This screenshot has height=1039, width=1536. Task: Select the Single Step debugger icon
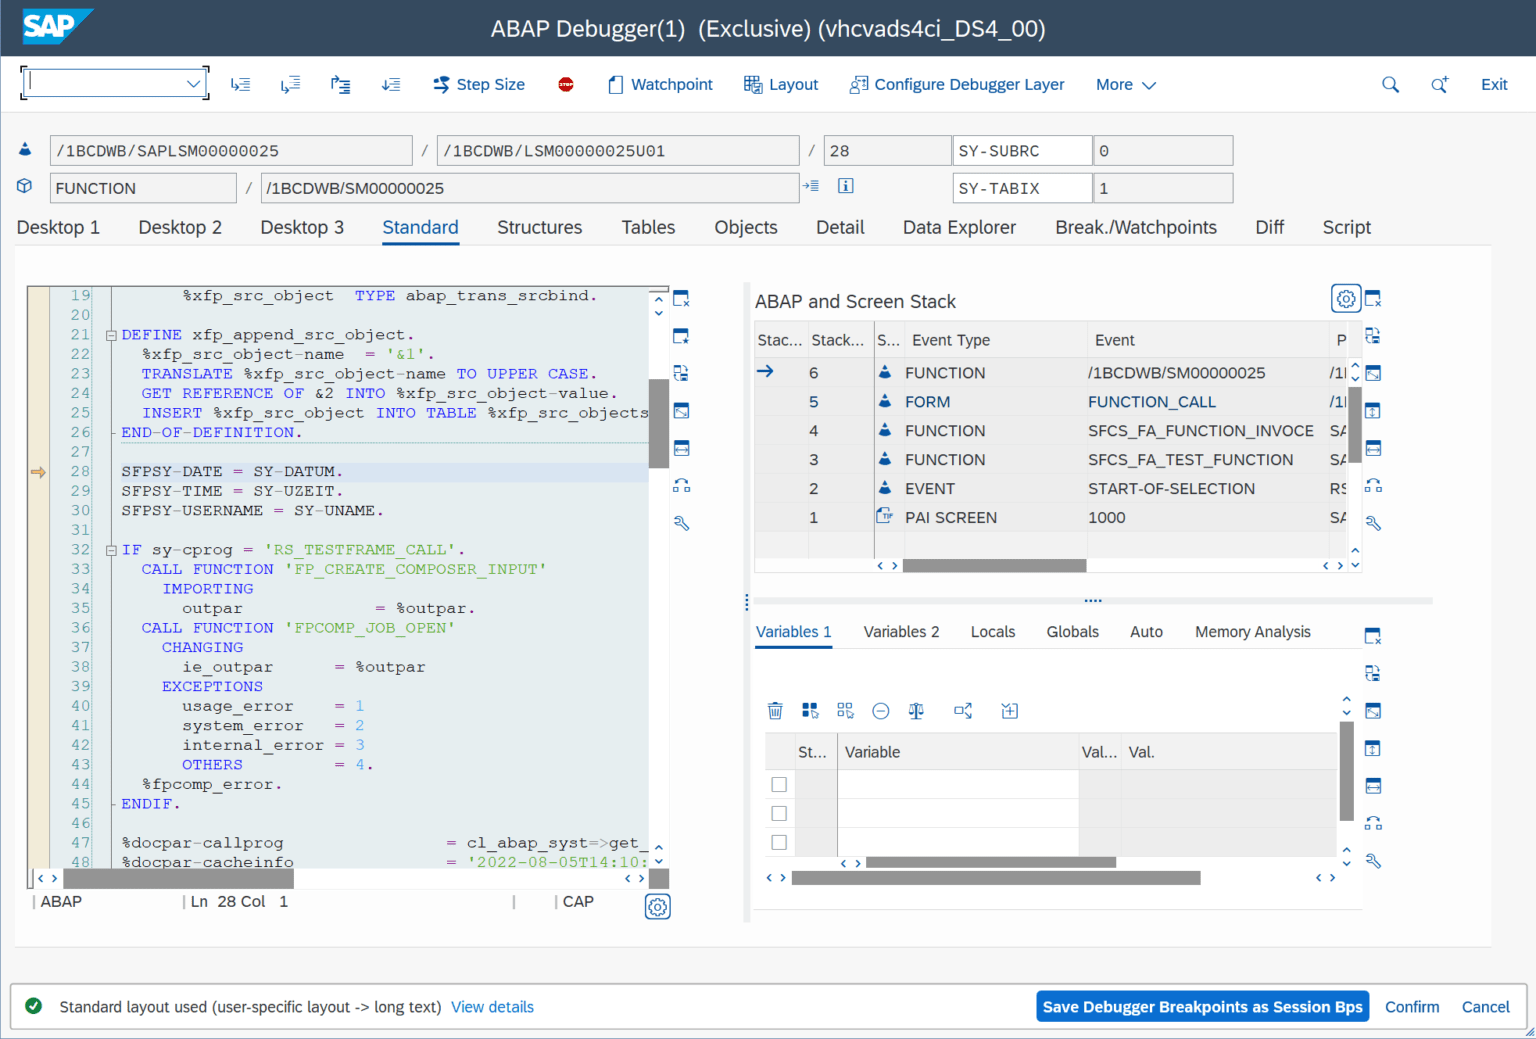point(240,84)
